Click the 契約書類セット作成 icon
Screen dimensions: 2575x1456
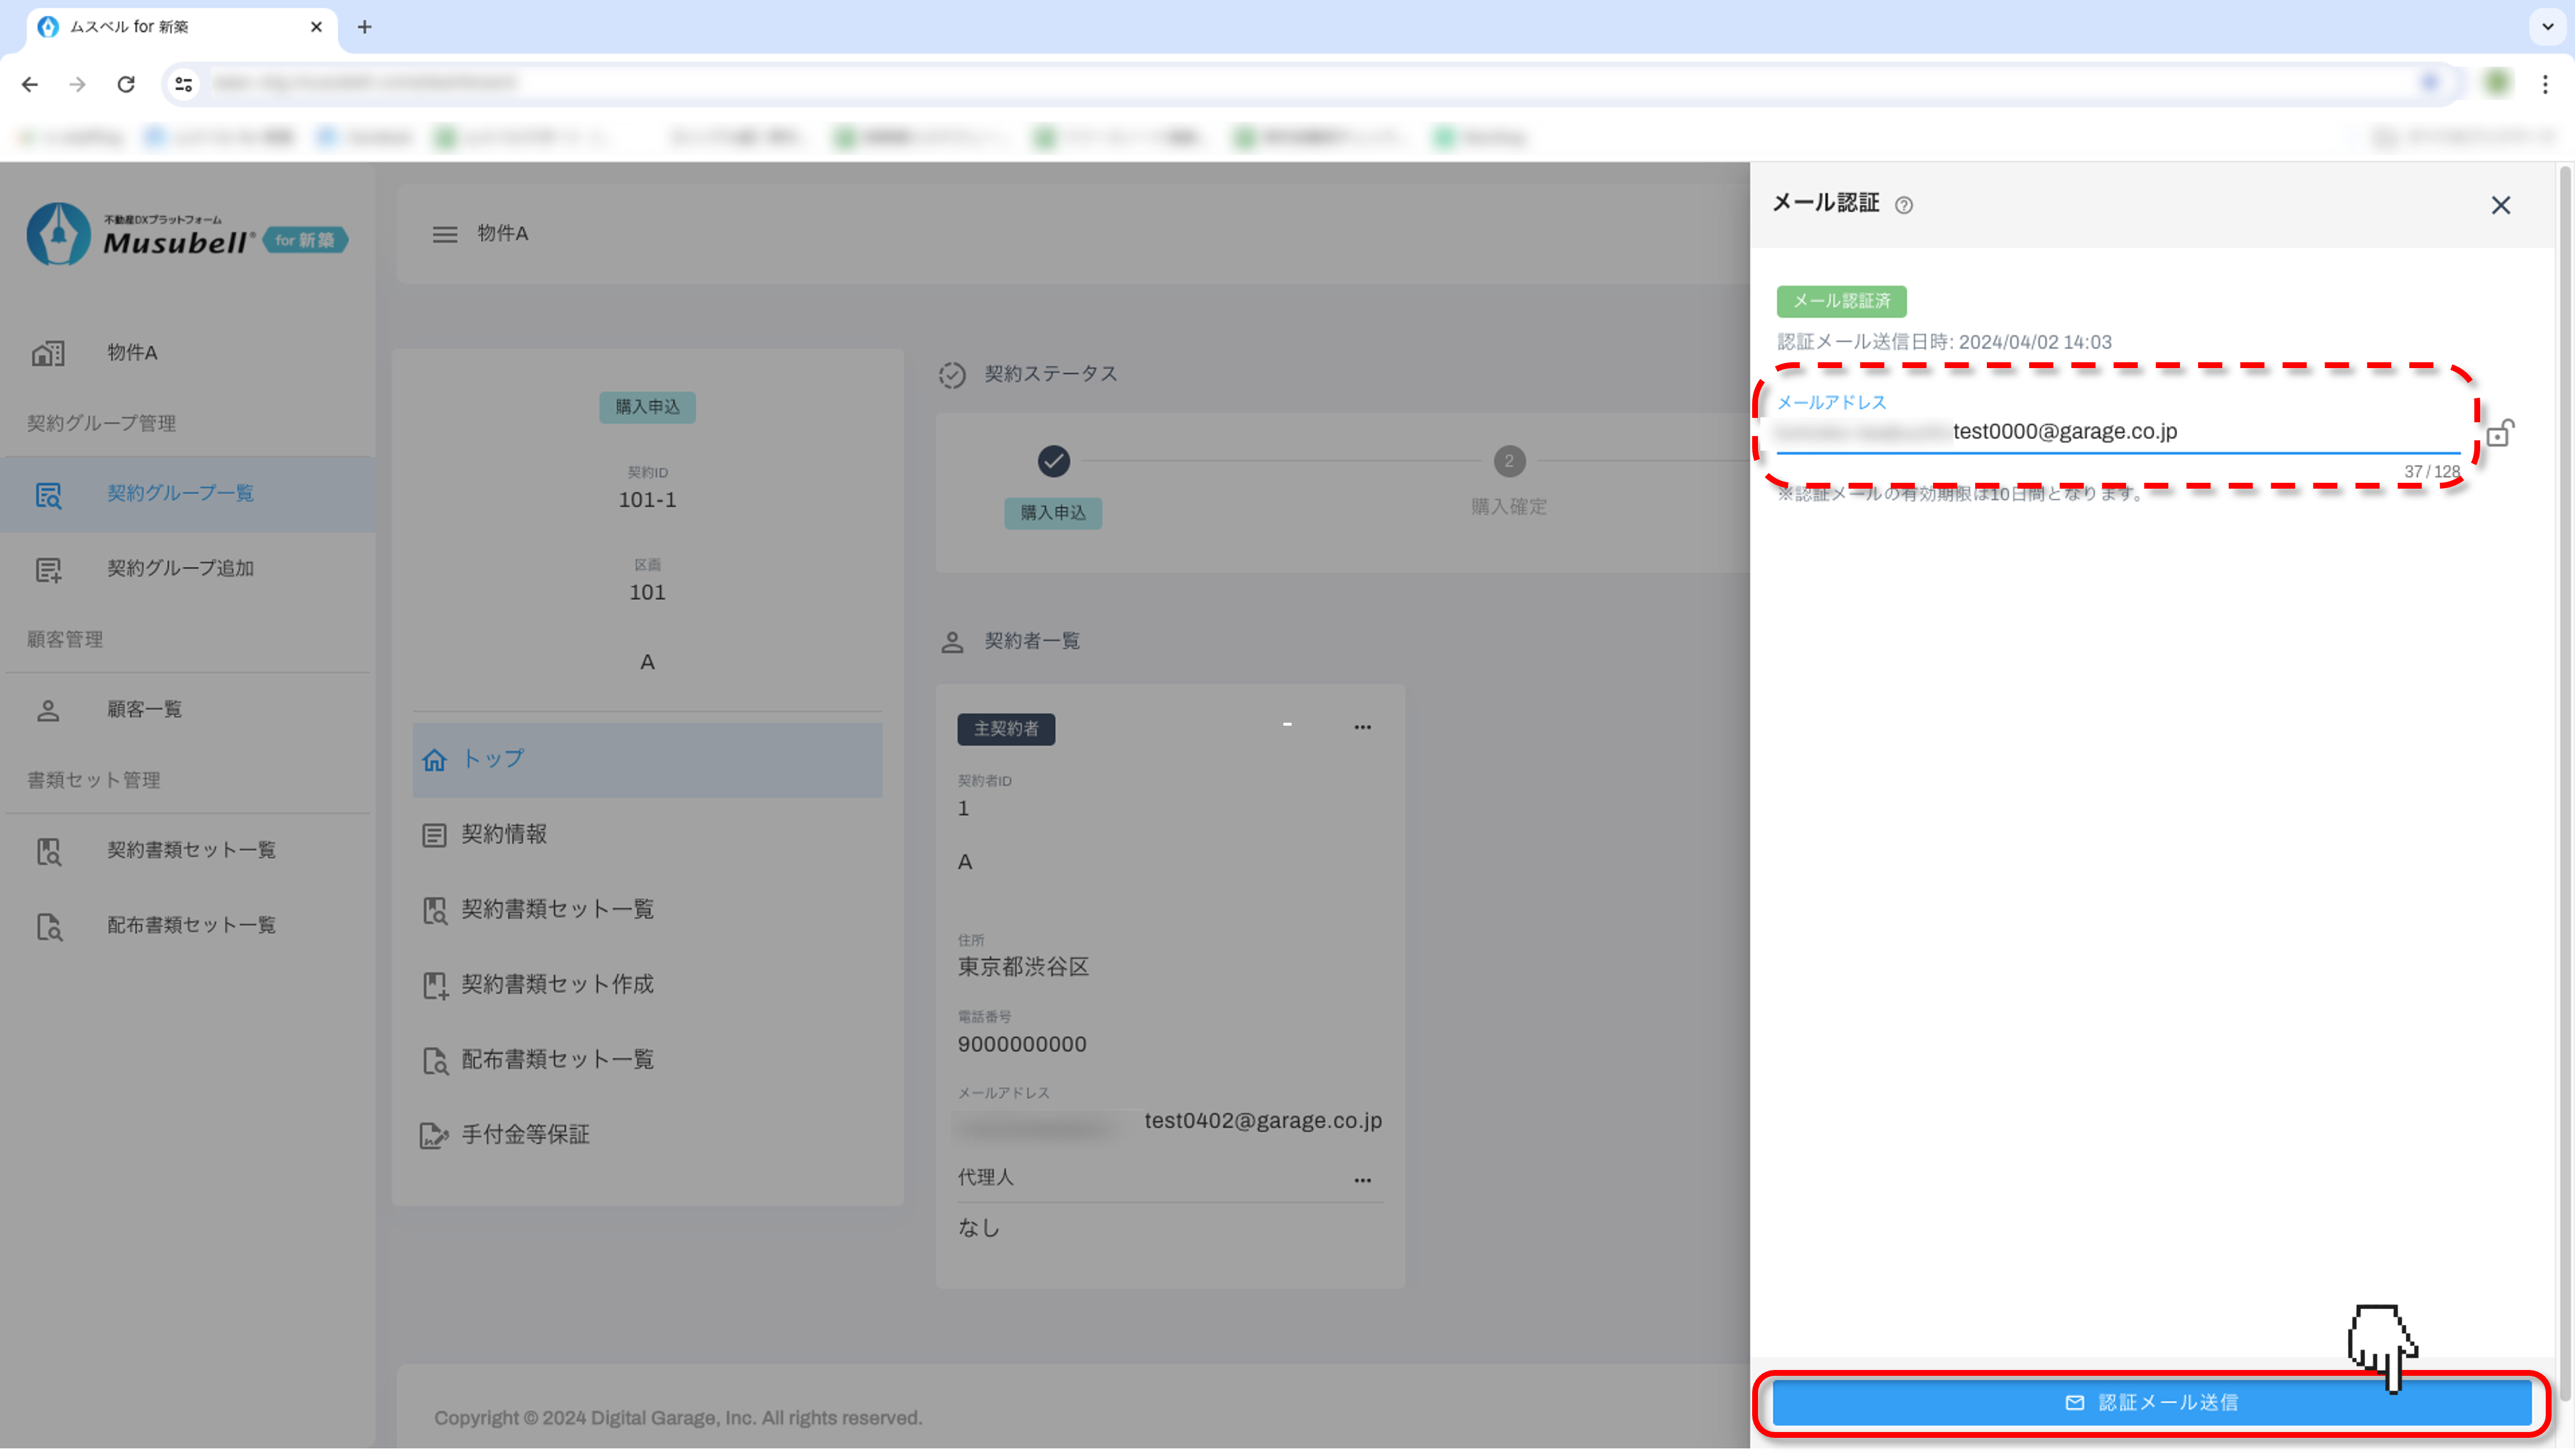(x=434, y=985)
